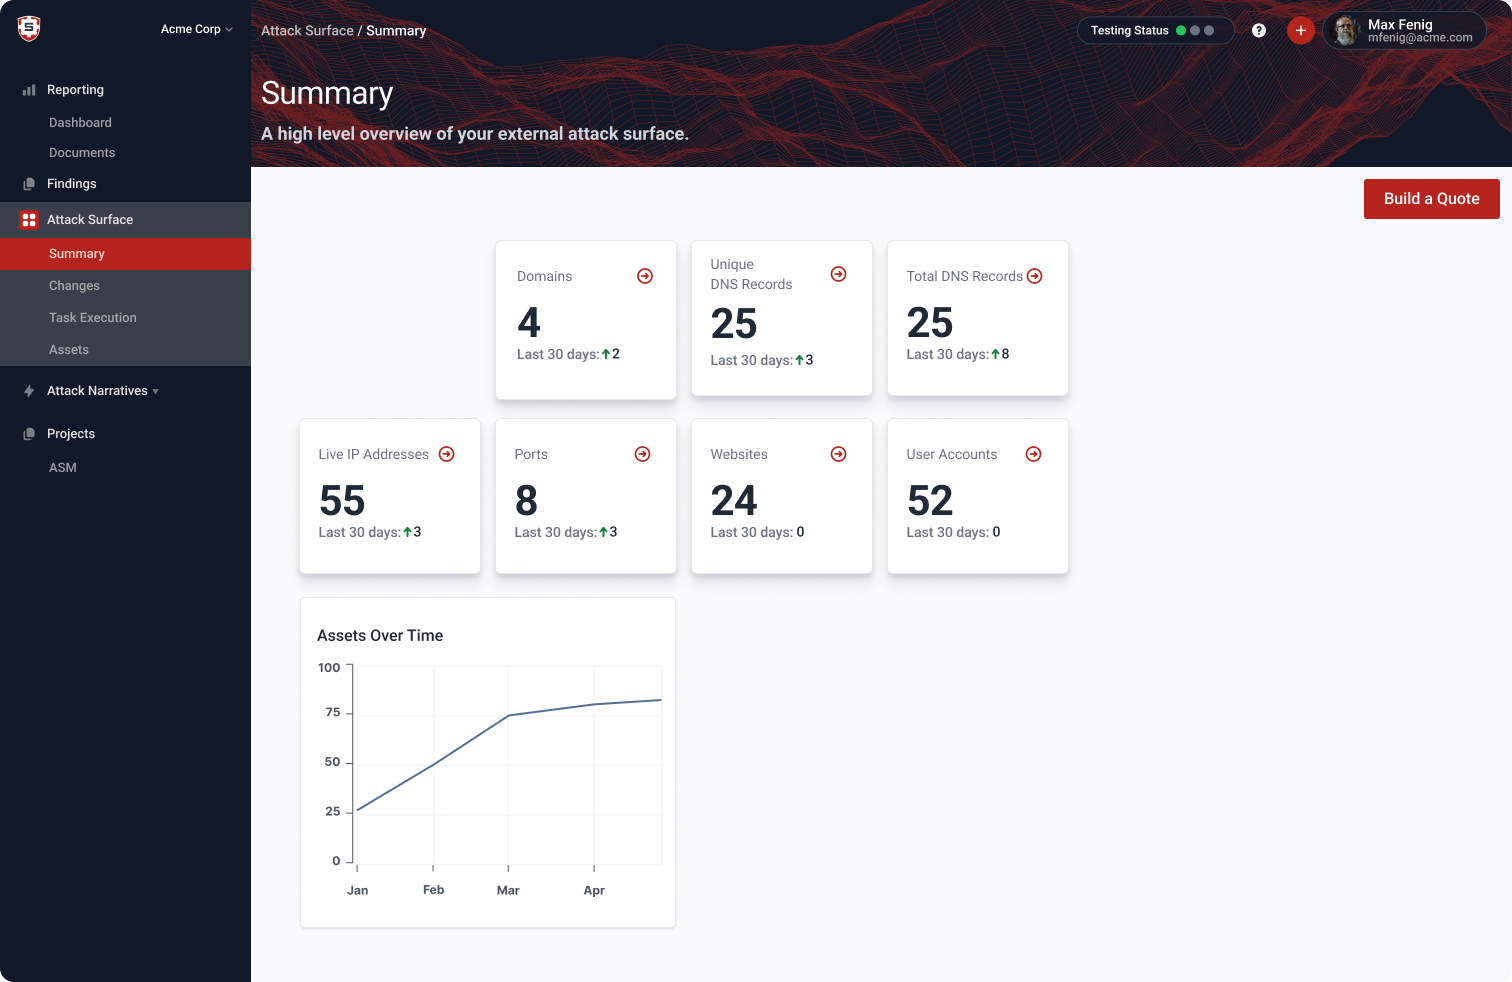Screen dimensions: 1512x982
Task: Toggle the second Testing Status indicator dot
Action: click(1195, 30)
